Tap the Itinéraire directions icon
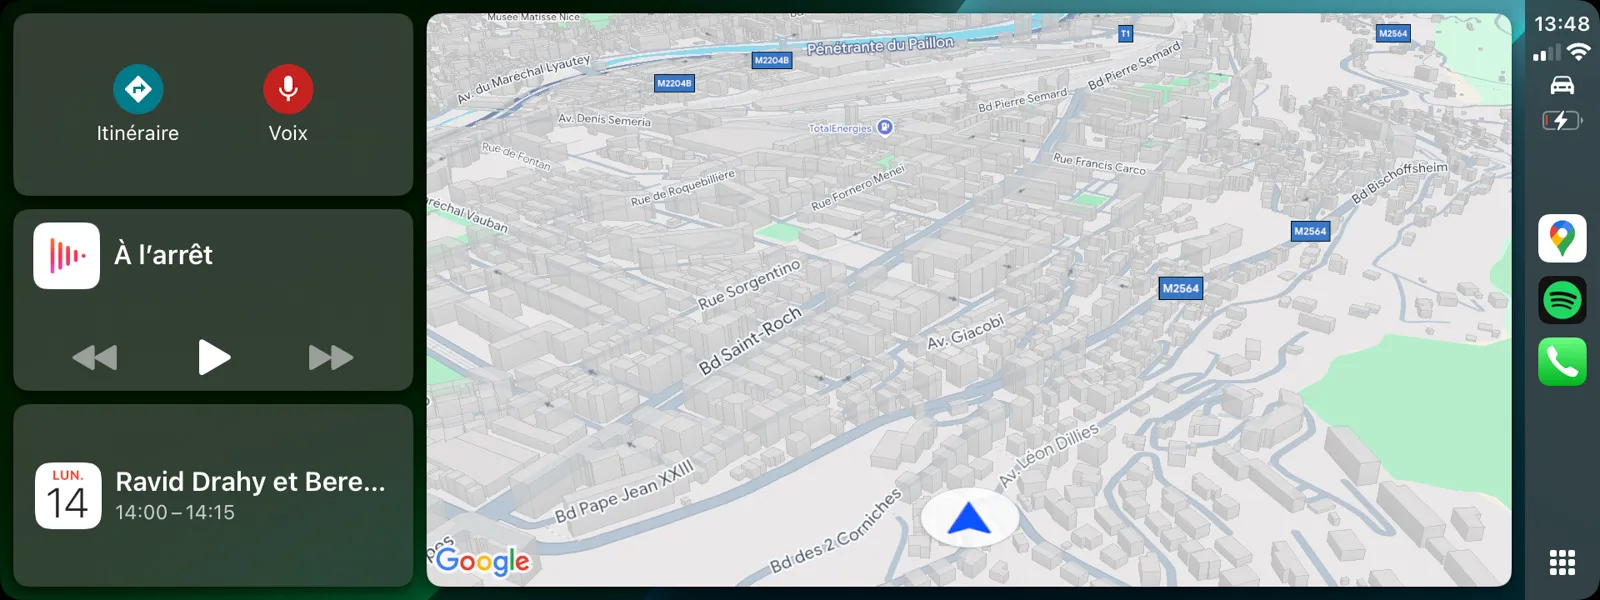Screen dimensions: 1600x600 tap(138, 89)
